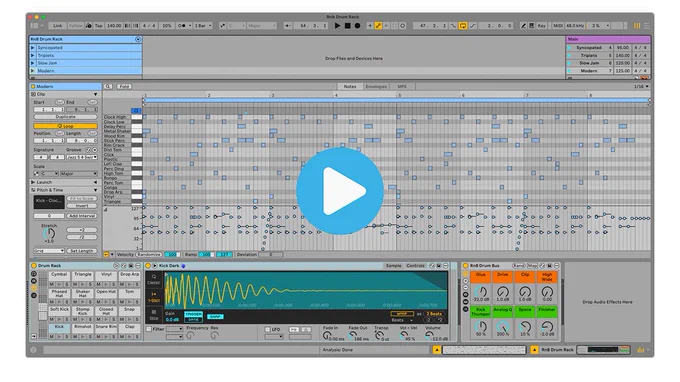Launch the Slow Jam clip play triangle
The width and height of the screenshot is (680, 382).
coord(33,63)
